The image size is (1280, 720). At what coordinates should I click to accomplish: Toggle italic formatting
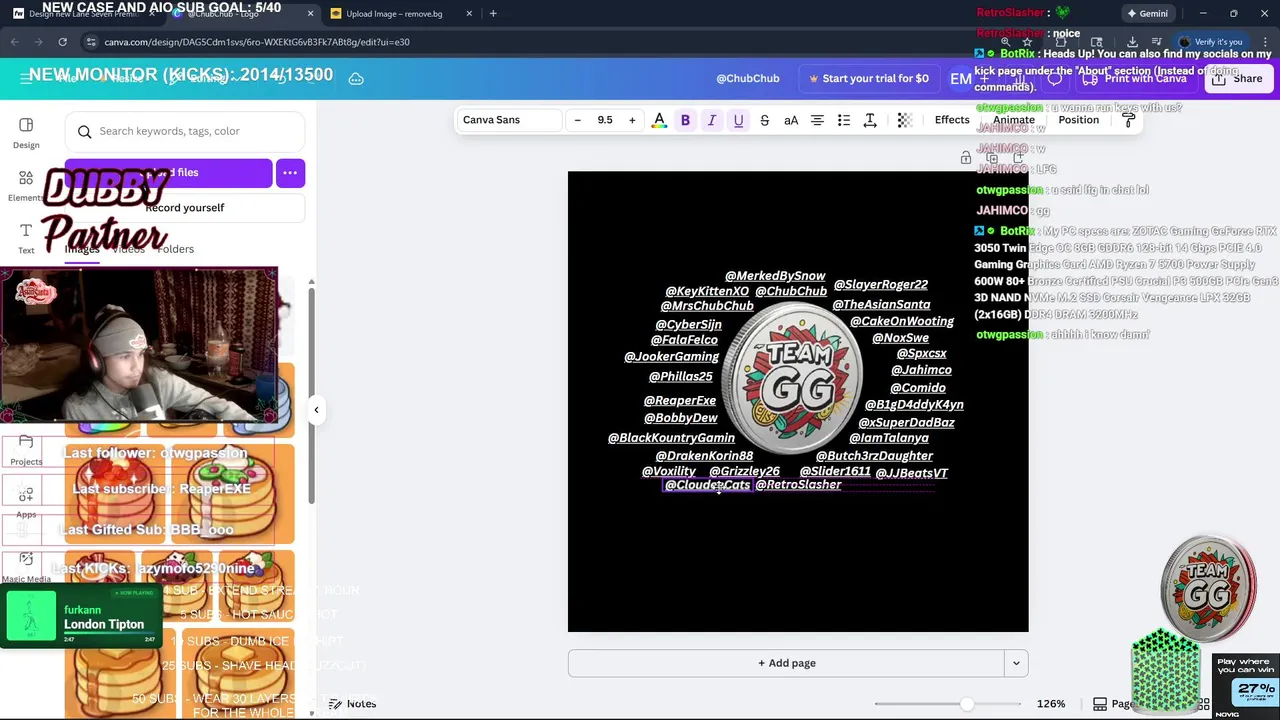point(712,120)
